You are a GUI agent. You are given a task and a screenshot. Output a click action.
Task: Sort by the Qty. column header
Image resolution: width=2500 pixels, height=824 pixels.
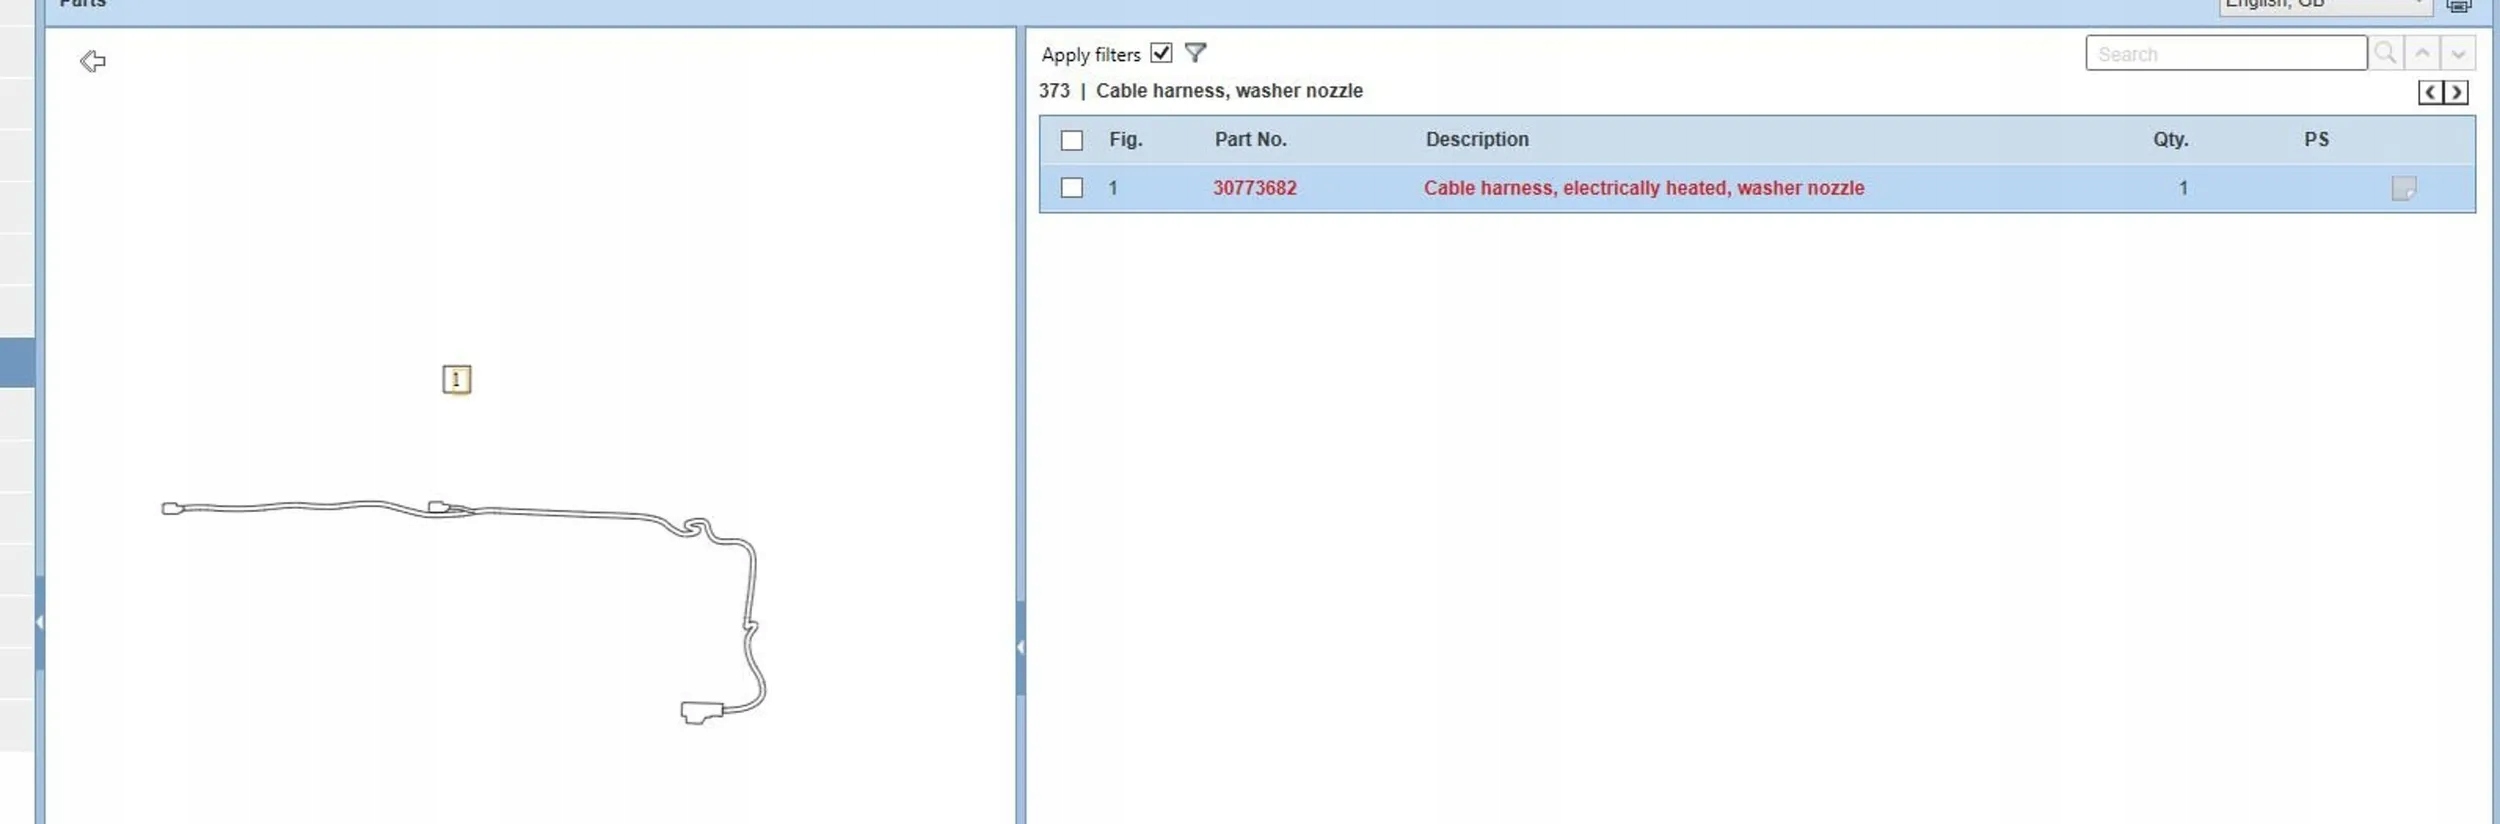click(2171, 140)
